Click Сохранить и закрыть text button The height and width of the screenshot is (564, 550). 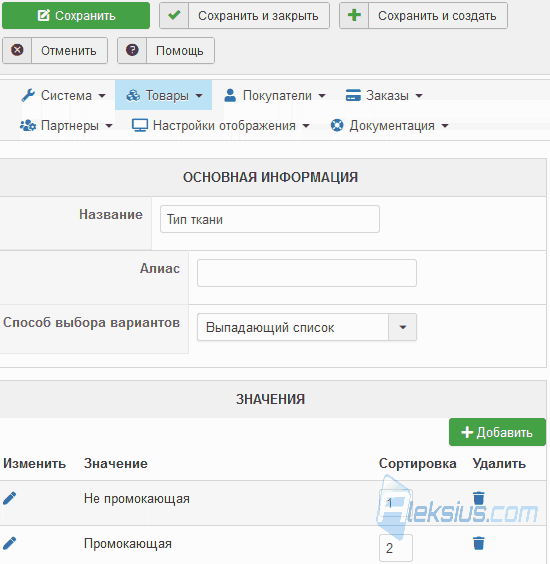tap(258, 15)
